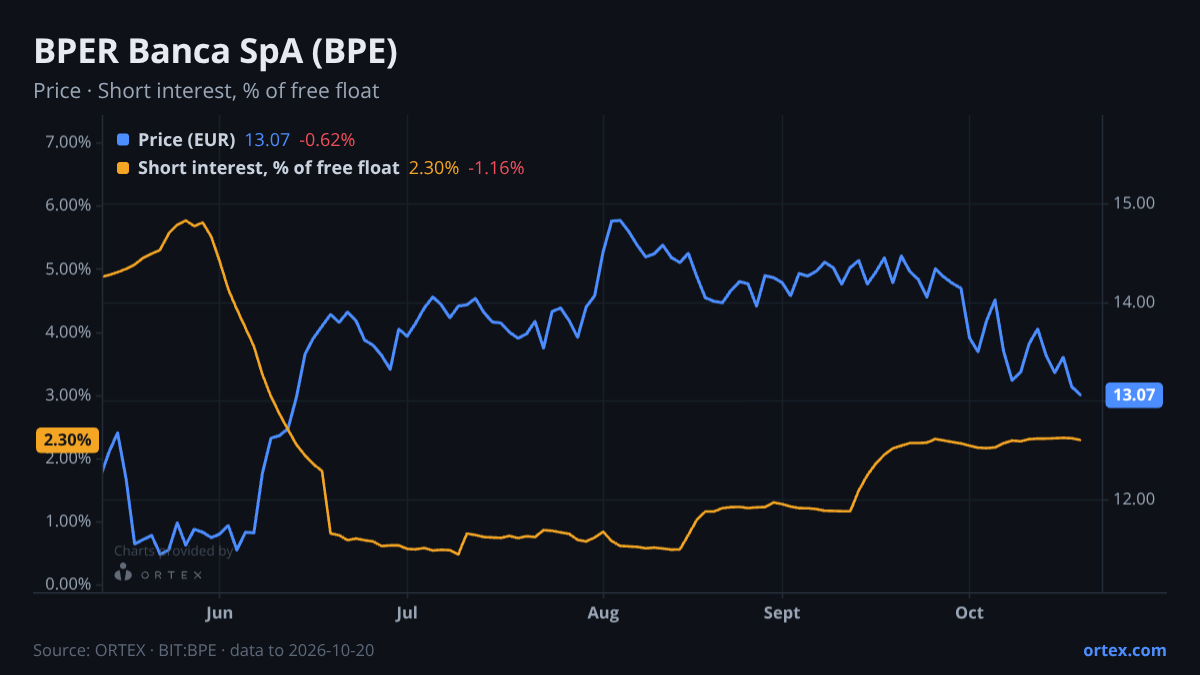Click the Jun x-axis label
This screenshot has width=1200, height=675.
(219, 613)
